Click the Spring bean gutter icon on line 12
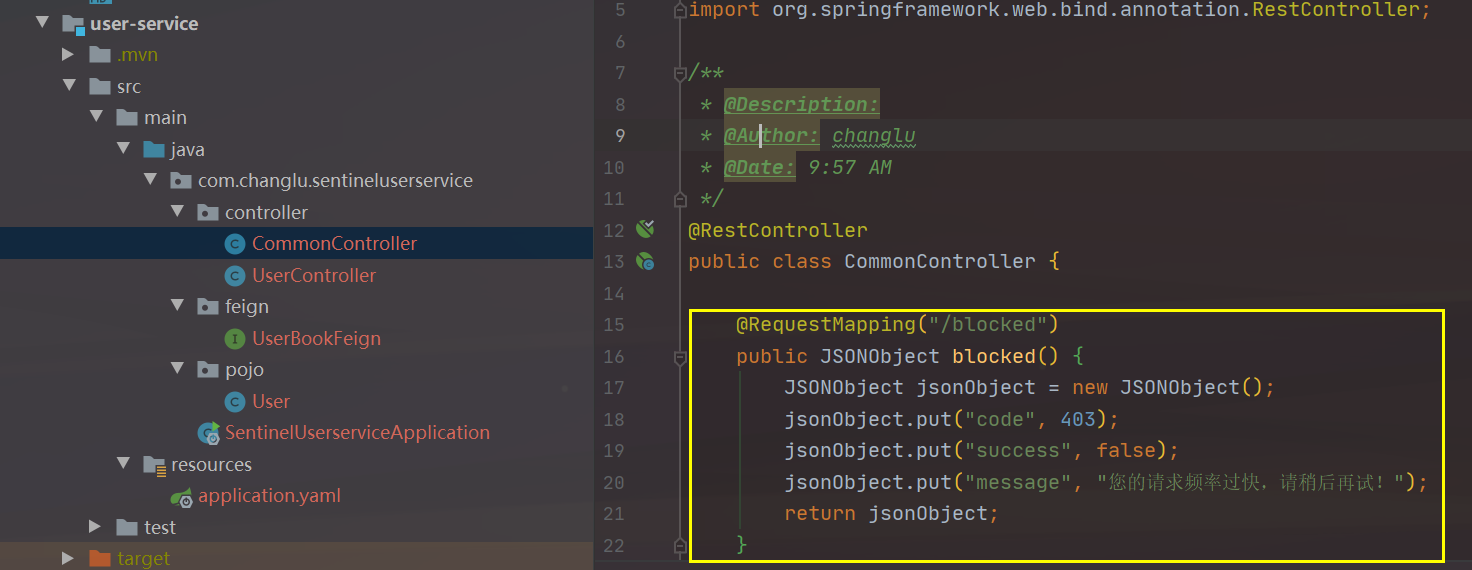 pyautogui.click(x=645, y=229)
